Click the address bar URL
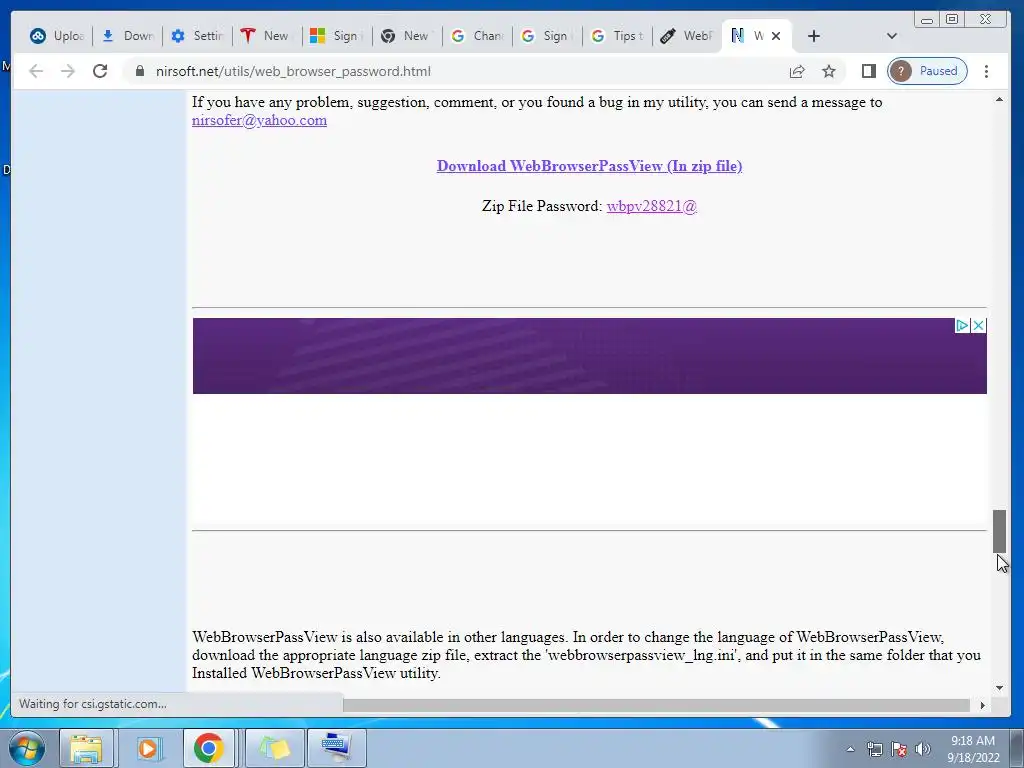 pos(293,71)
